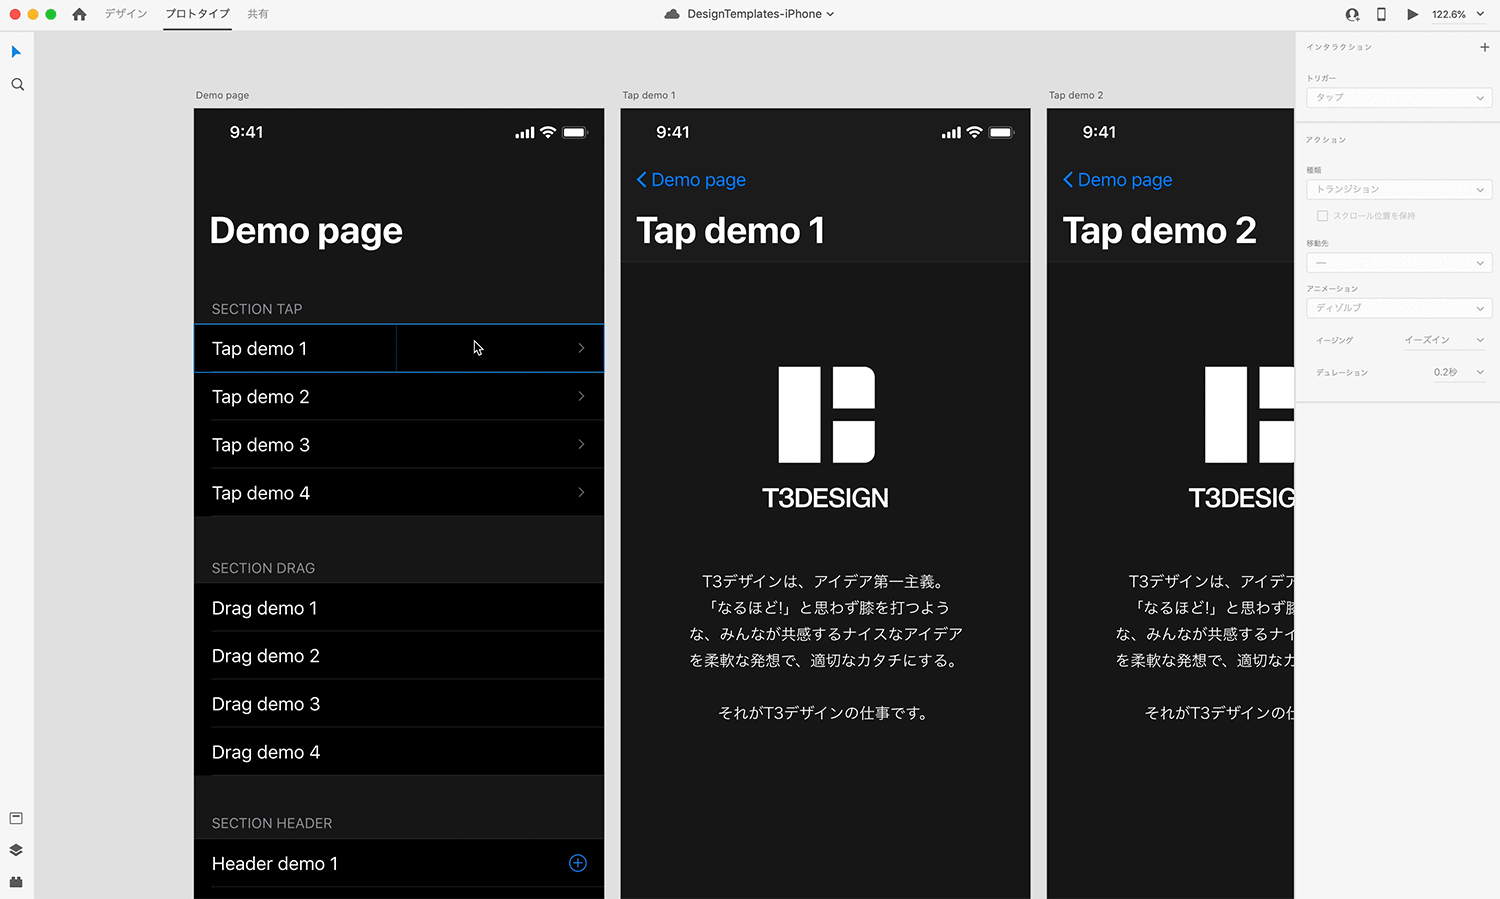Viewport: 1500px width, 899px height.
Task: Click 'Demo page' back link in Tap demo 1 artboard
Action: pos(691,180)
